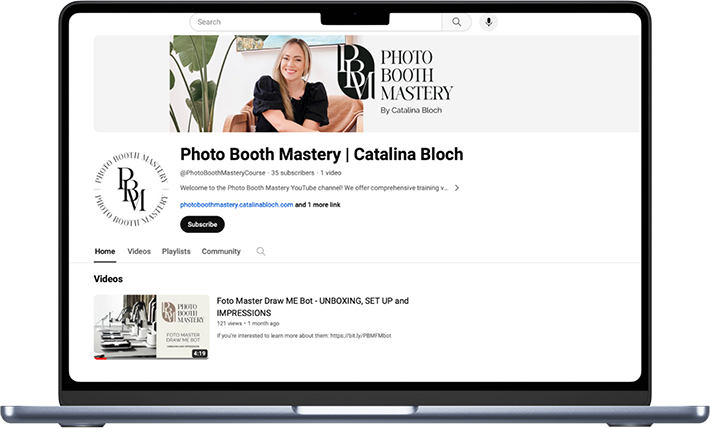The image size is (710, 428).
Task: Click the Photo Booth Mastery banner image
Action: tap(367, 84)
